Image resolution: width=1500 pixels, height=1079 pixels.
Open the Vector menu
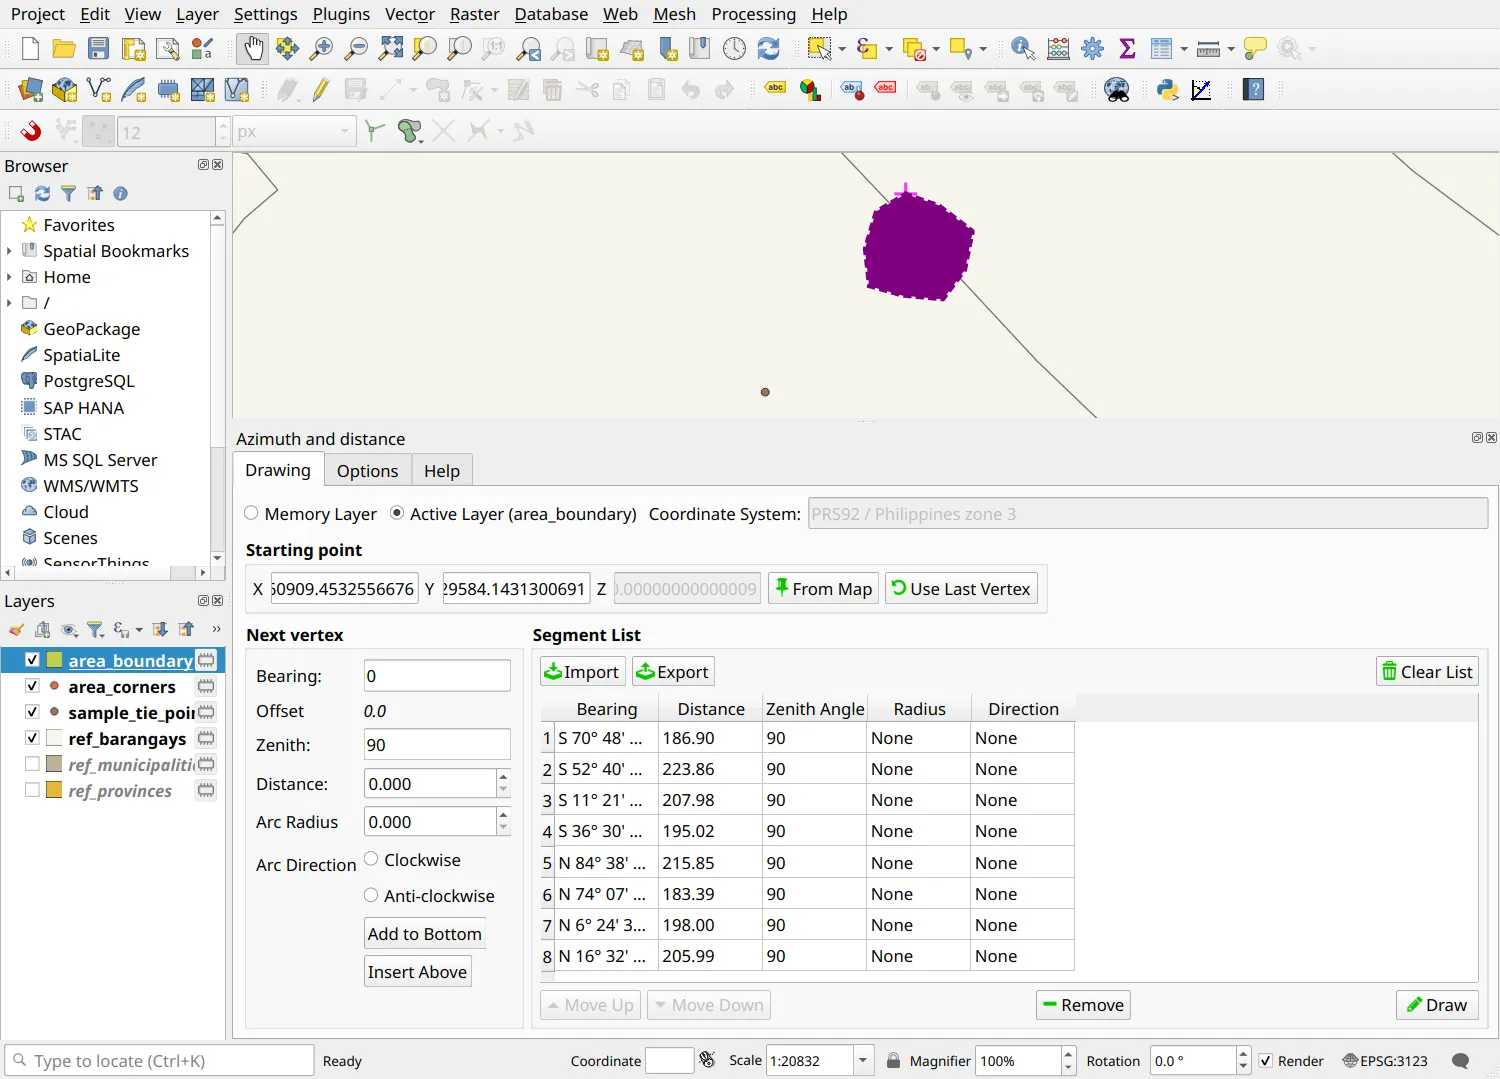pos(410,14)
